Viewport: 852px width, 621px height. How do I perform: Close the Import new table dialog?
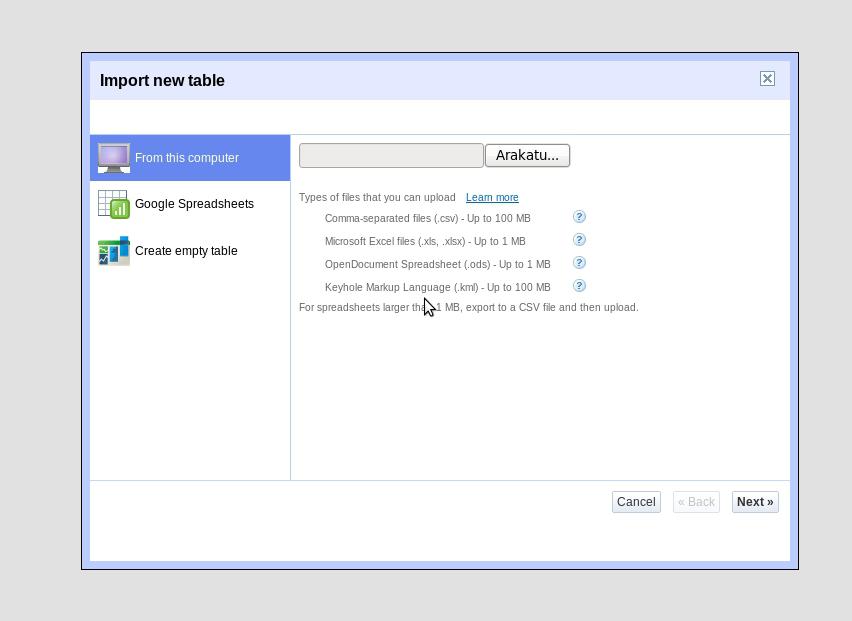tap(767, 79)
